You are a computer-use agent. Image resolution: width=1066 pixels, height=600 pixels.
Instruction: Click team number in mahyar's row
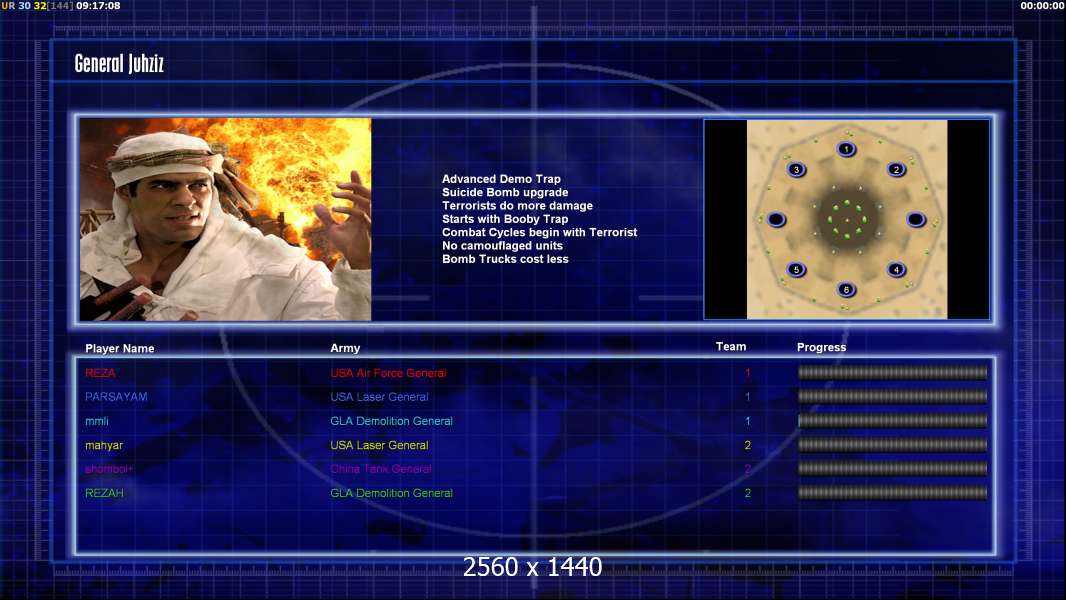pos(748,446)
